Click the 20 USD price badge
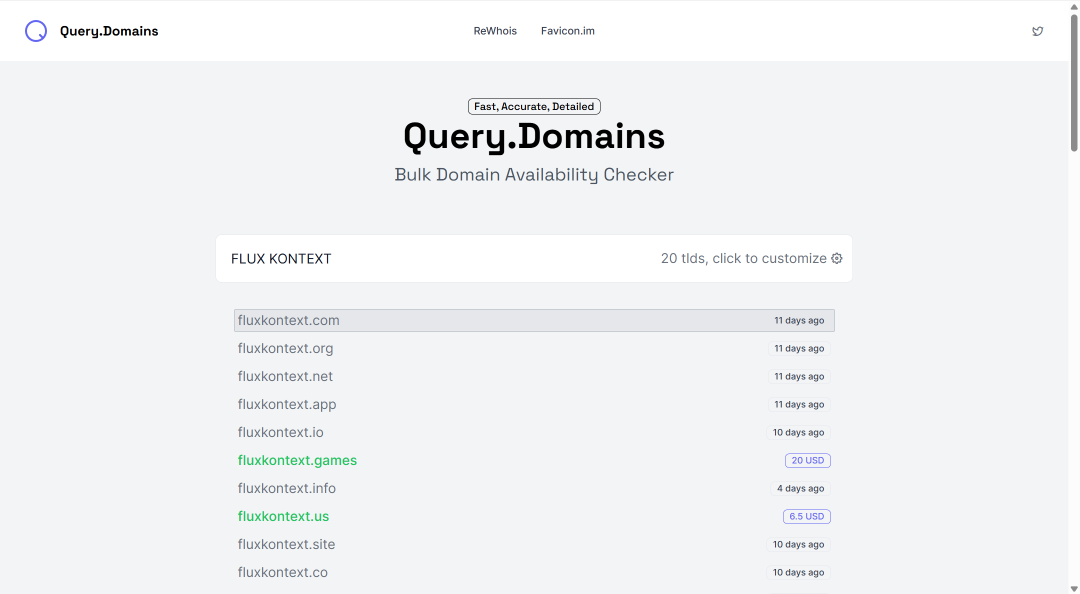Viewport: 1080px width, 594px height. pyautogui.click(x=807, y=460)
